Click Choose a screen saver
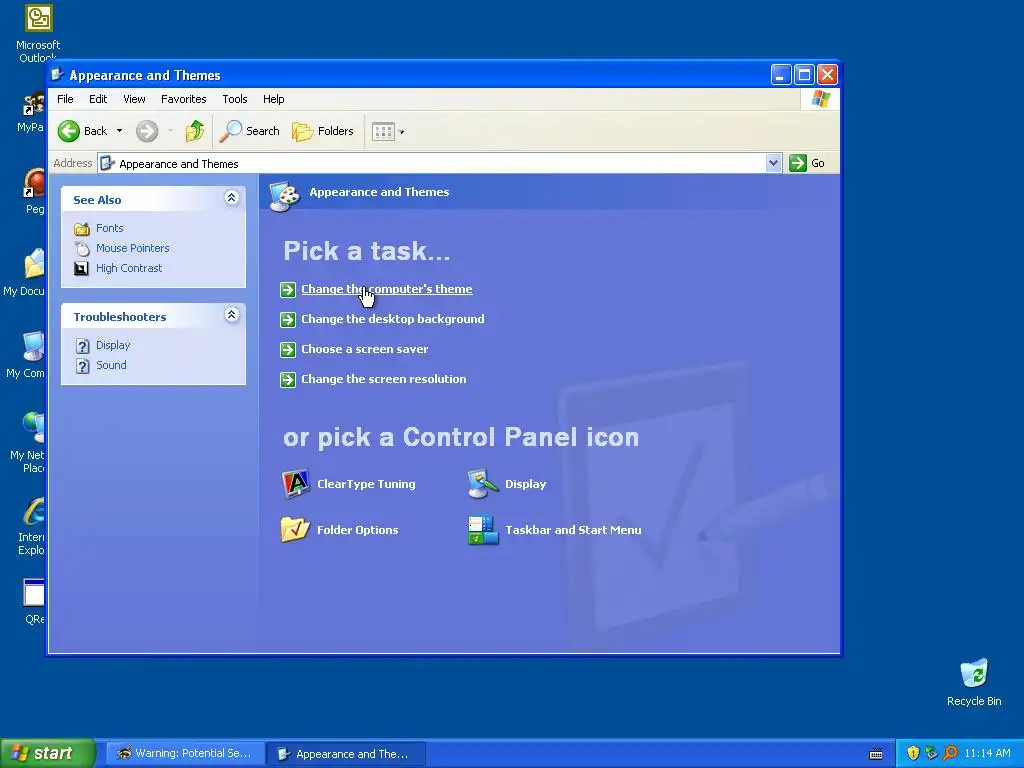 tap(364, 349)
